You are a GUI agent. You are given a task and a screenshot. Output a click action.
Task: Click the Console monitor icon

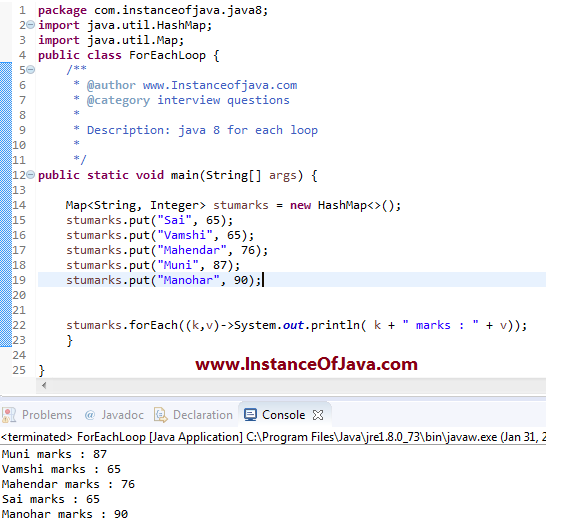tap(250, 415)
